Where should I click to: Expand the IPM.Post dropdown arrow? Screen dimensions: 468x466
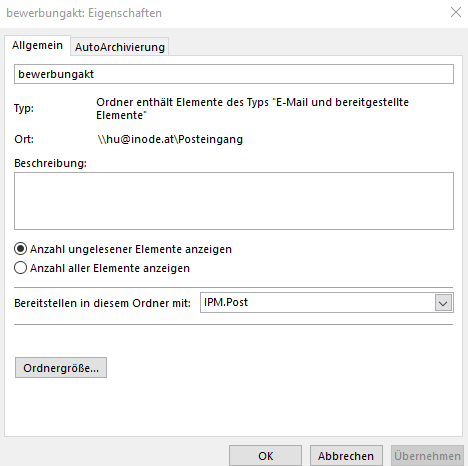pos(443,303)
